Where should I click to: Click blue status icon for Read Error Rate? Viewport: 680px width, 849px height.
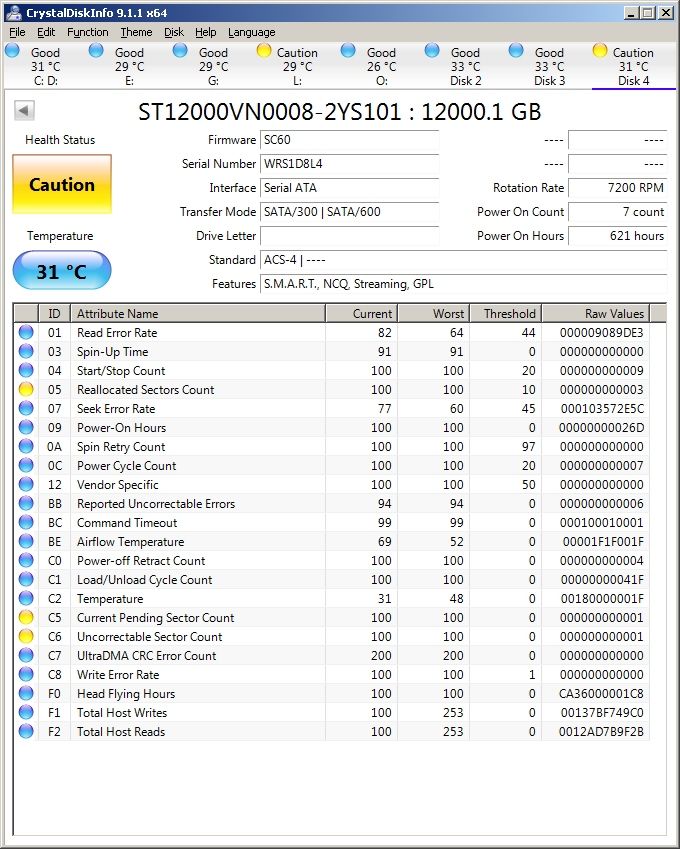pyautogui.click(x=26, y=333)
